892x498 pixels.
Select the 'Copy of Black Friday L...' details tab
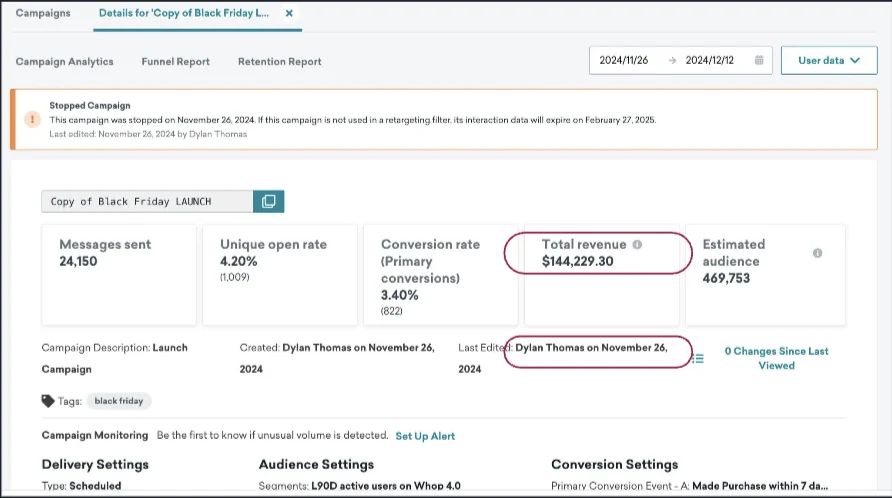184,13
